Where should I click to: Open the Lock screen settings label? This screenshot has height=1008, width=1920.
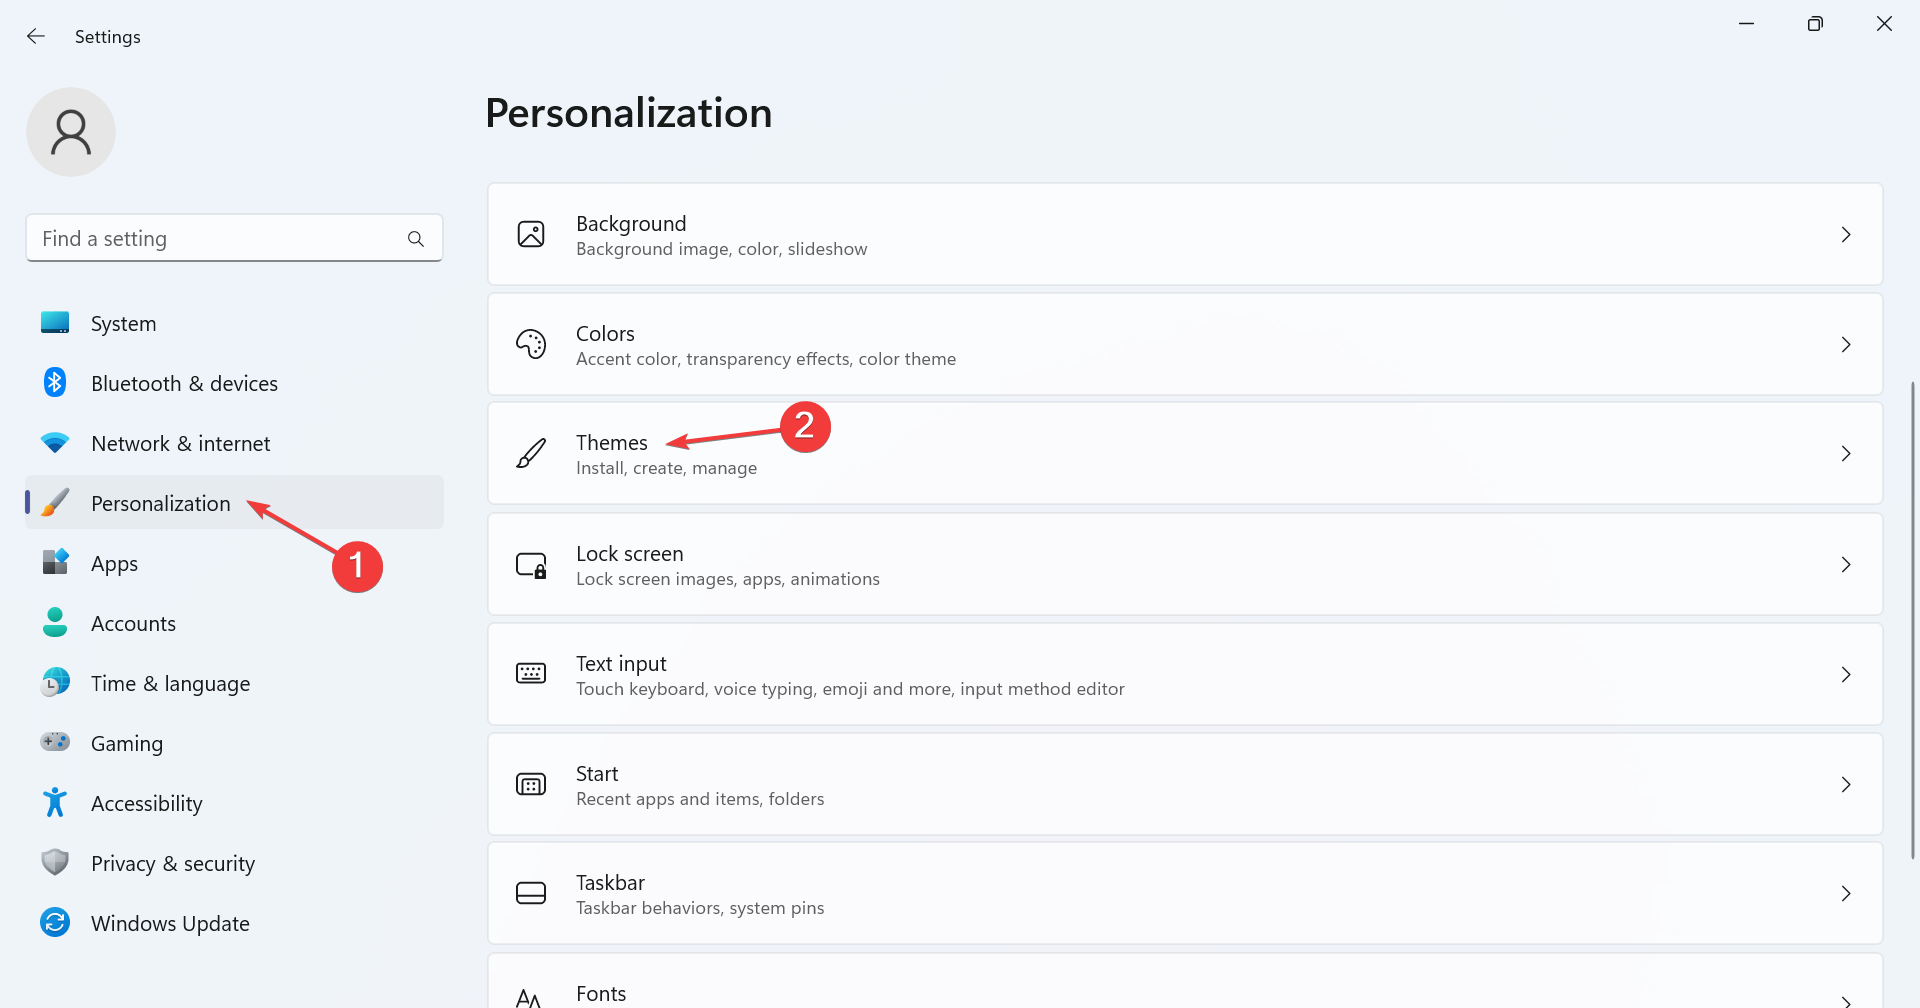click(x=630, y=554)
